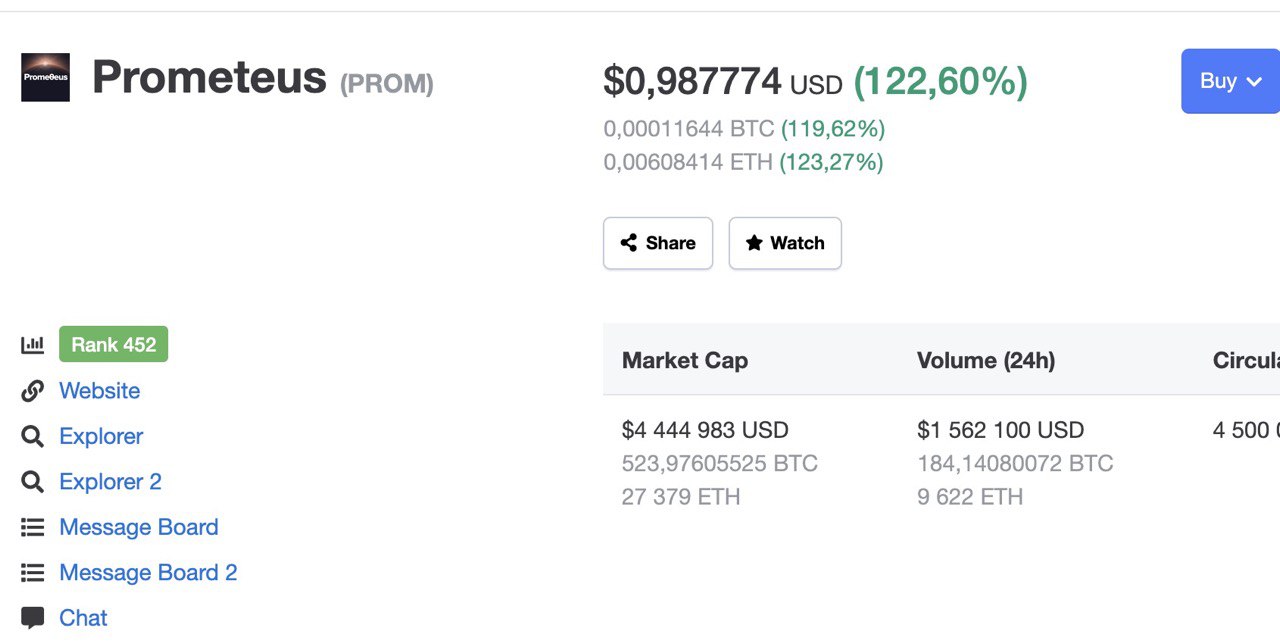Click the magnifier icon beside Explorer 2
1280x644 pixels.
click(33, 482)
